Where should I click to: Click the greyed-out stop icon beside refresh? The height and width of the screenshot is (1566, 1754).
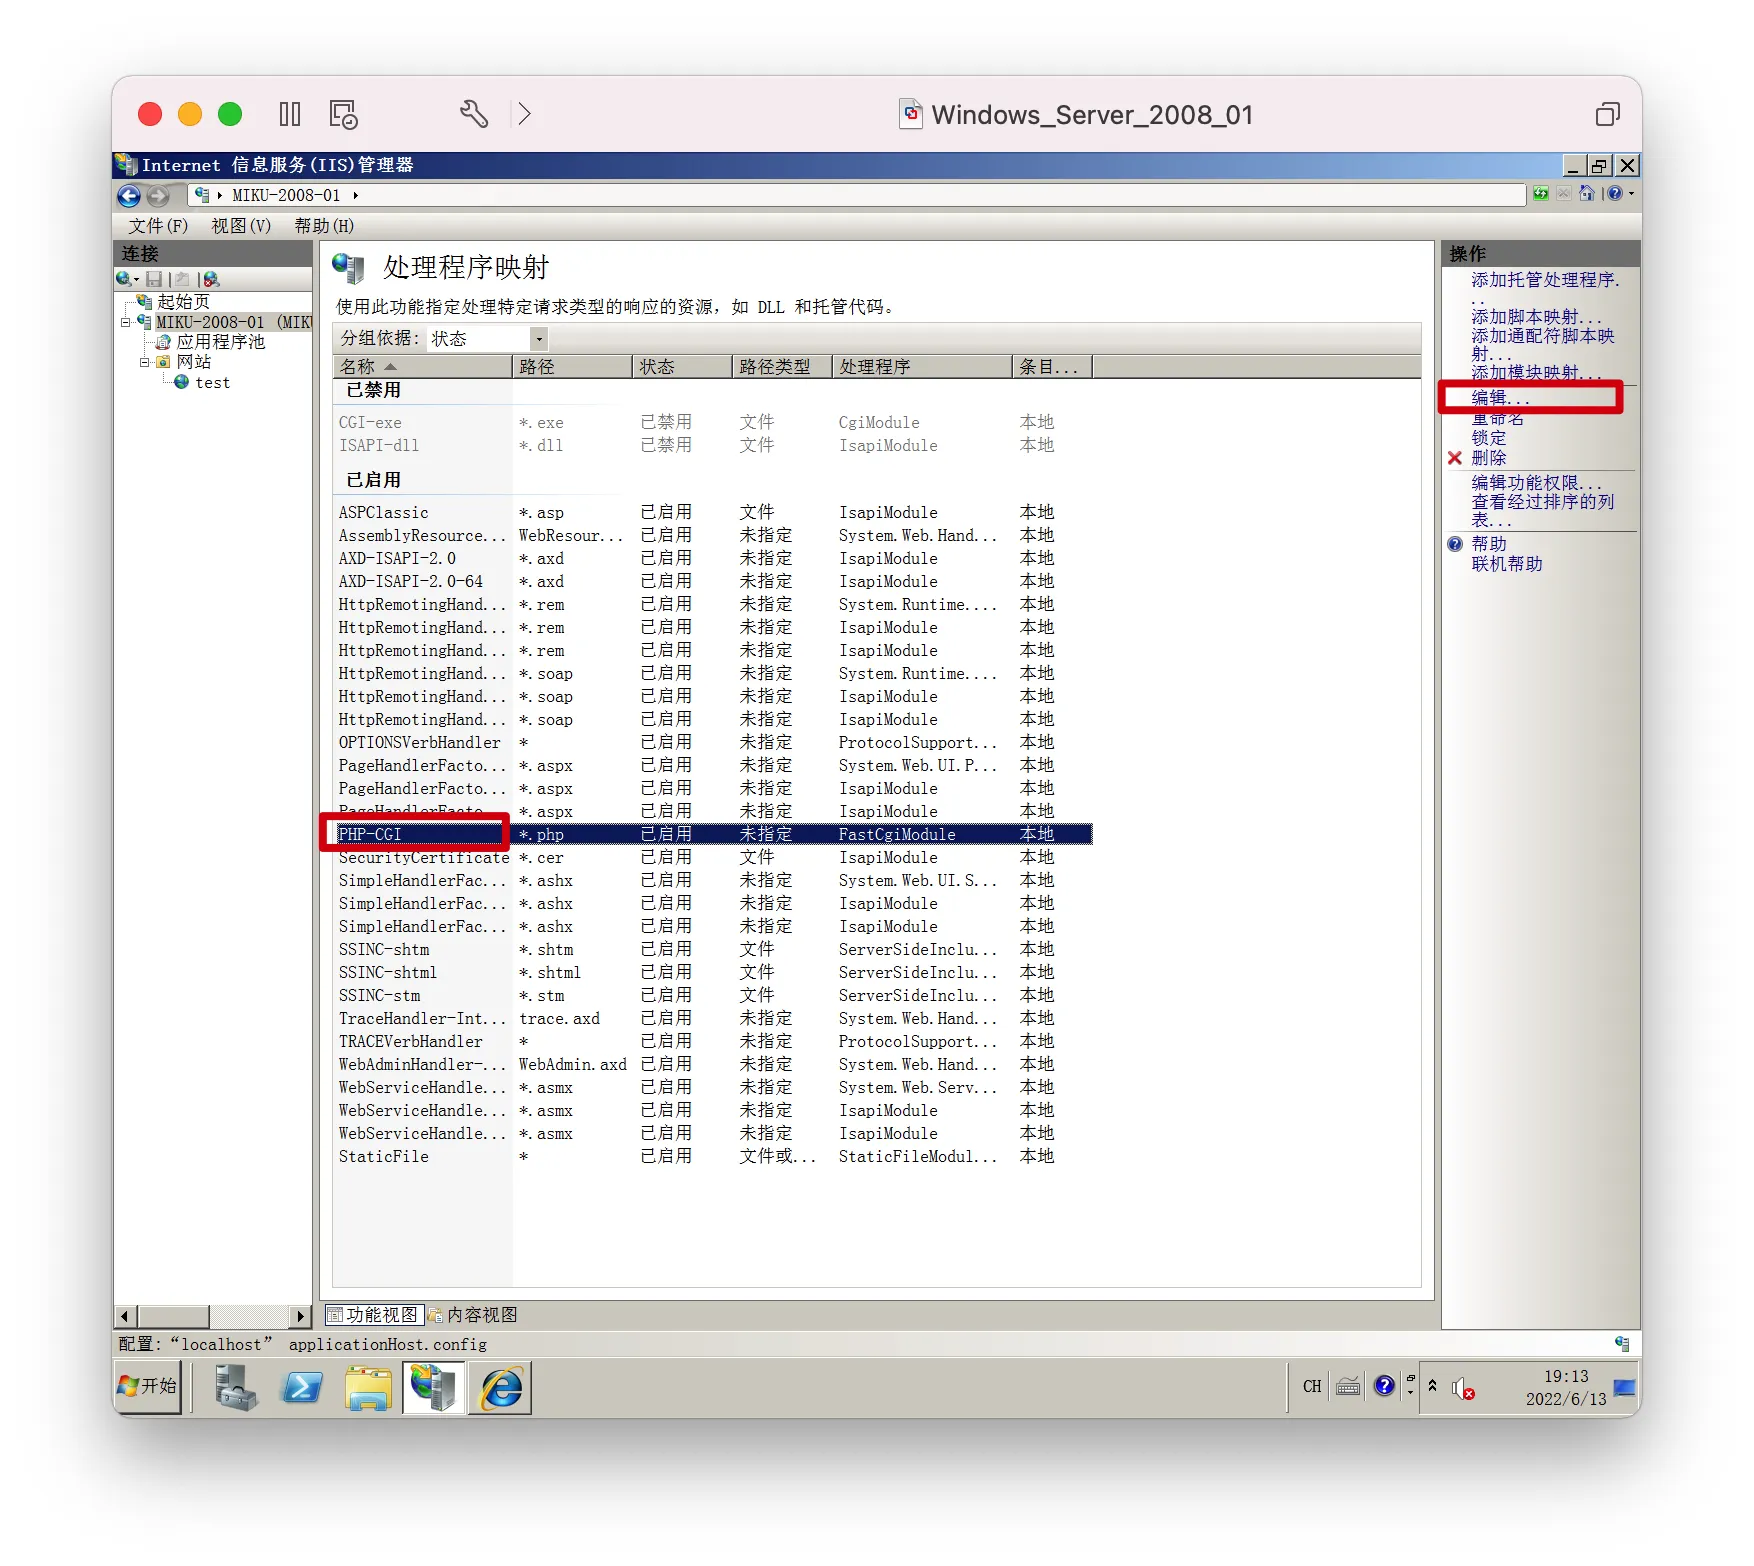click(x=1564, y=194)
